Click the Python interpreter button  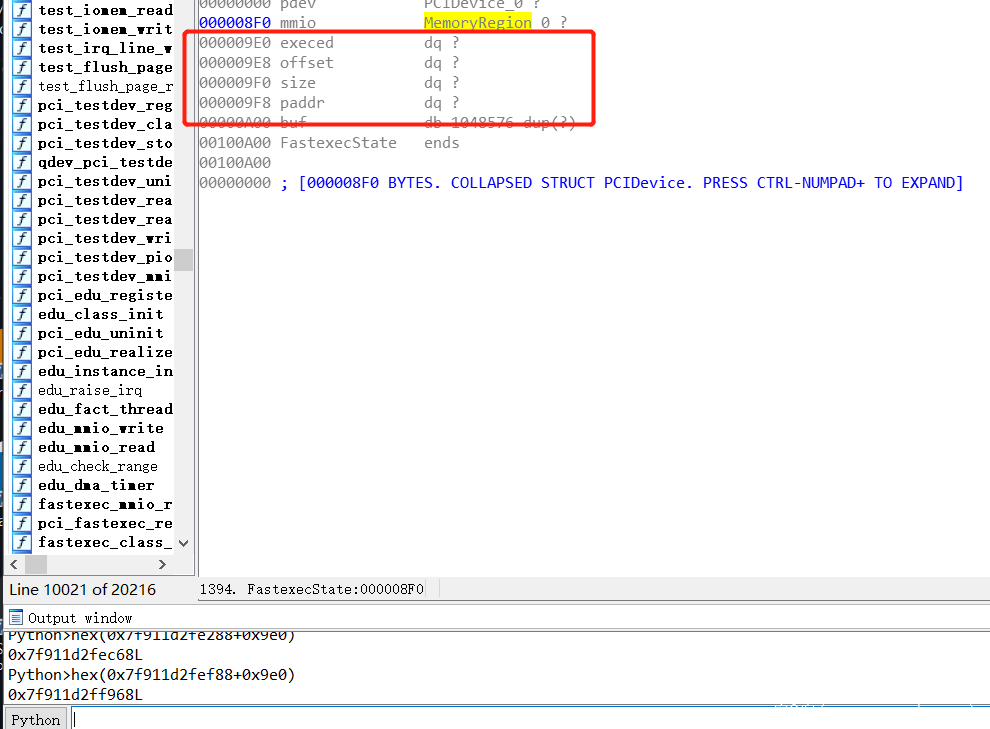(35, 719)
